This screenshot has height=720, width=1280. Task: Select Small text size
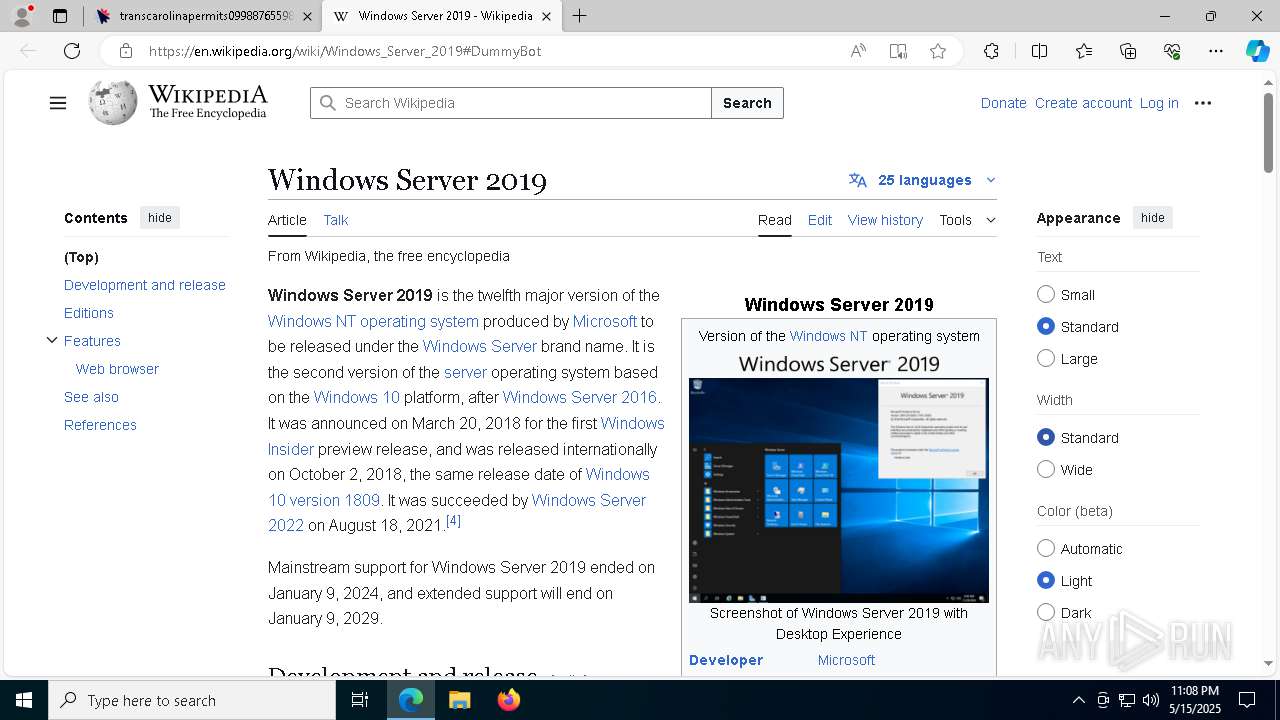point(1046,294)
